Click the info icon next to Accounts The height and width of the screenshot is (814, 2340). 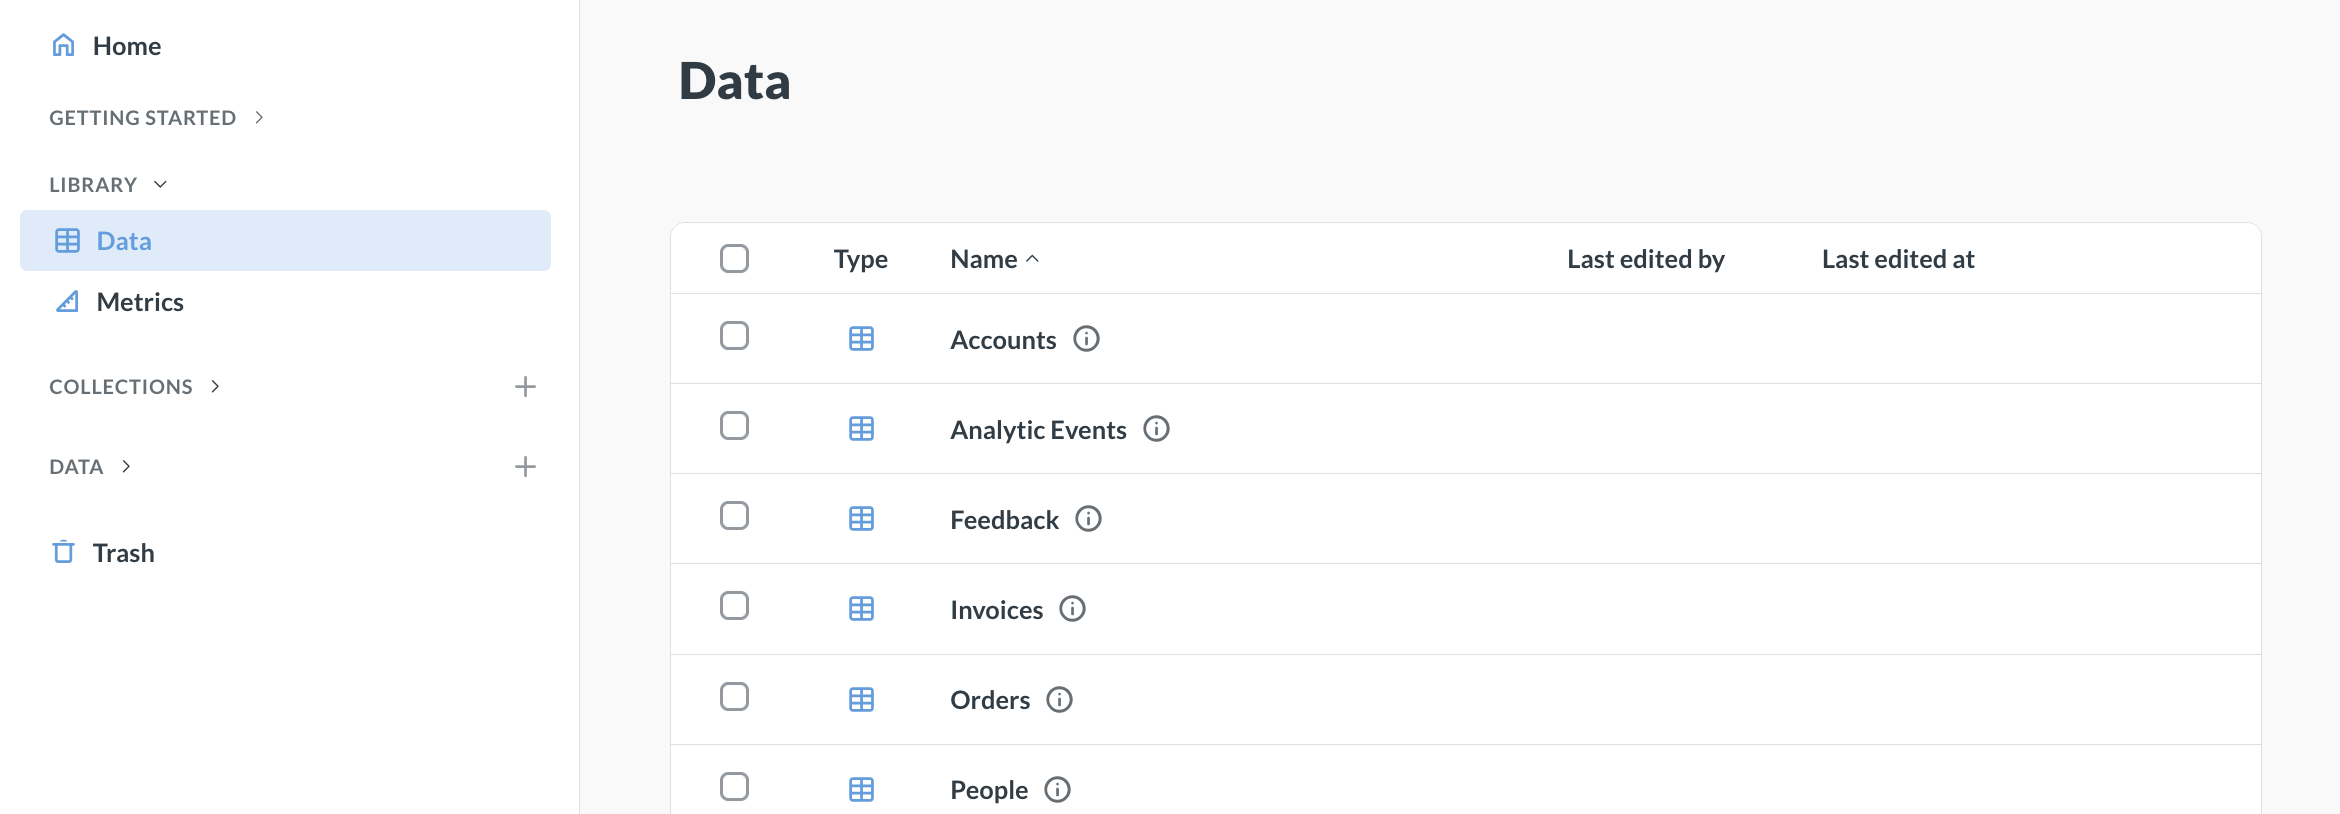(1086, 339)
